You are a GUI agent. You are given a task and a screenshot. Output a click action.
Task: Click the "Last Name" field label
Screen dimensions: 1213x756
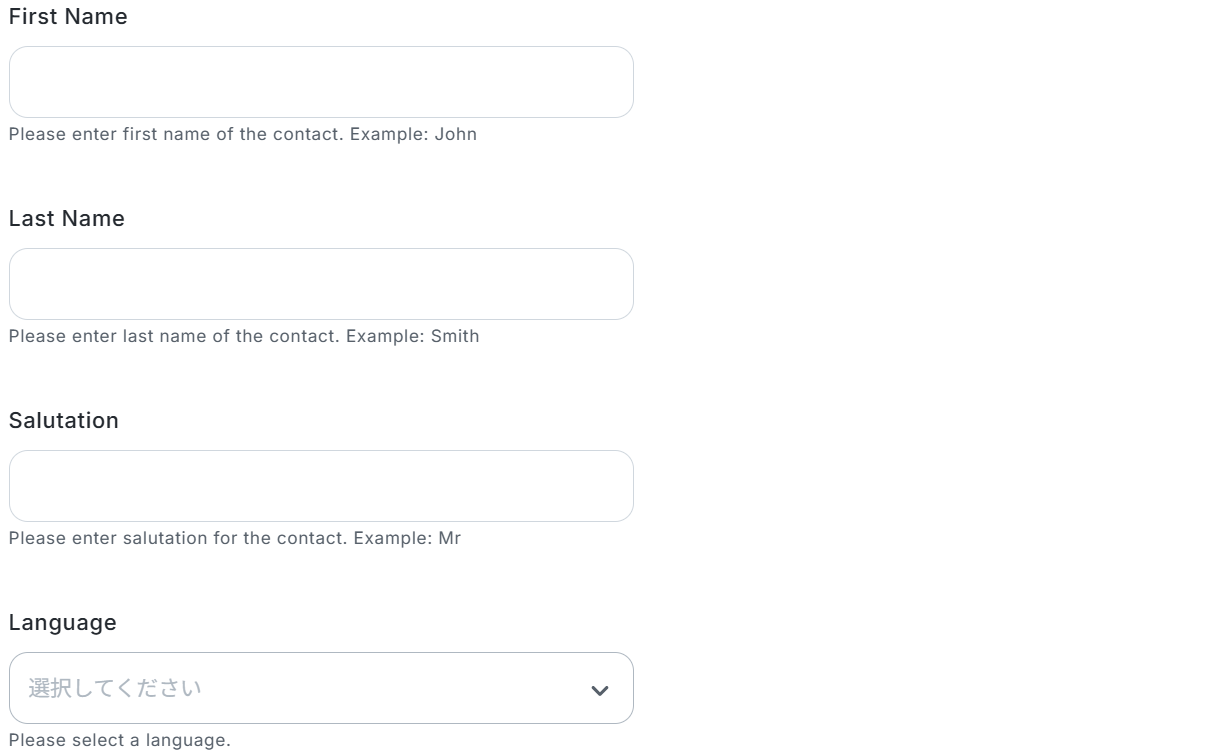click(x=67, y=219)
